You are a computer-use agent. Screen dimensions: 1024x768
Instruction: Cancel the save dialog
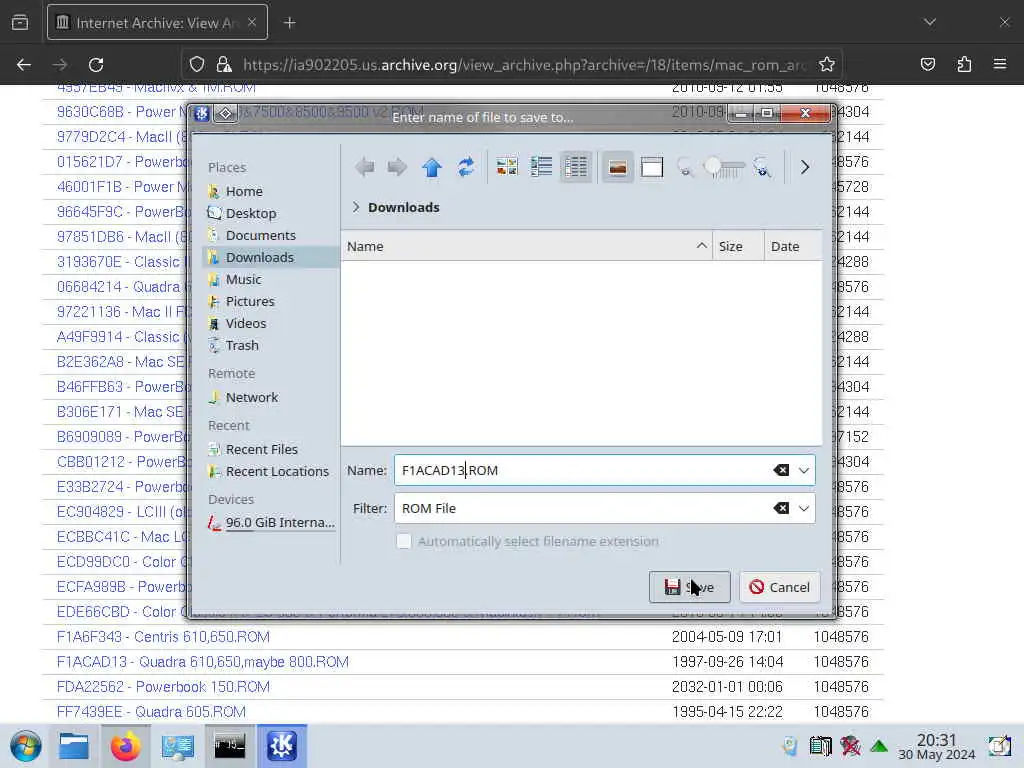point(780,587)
